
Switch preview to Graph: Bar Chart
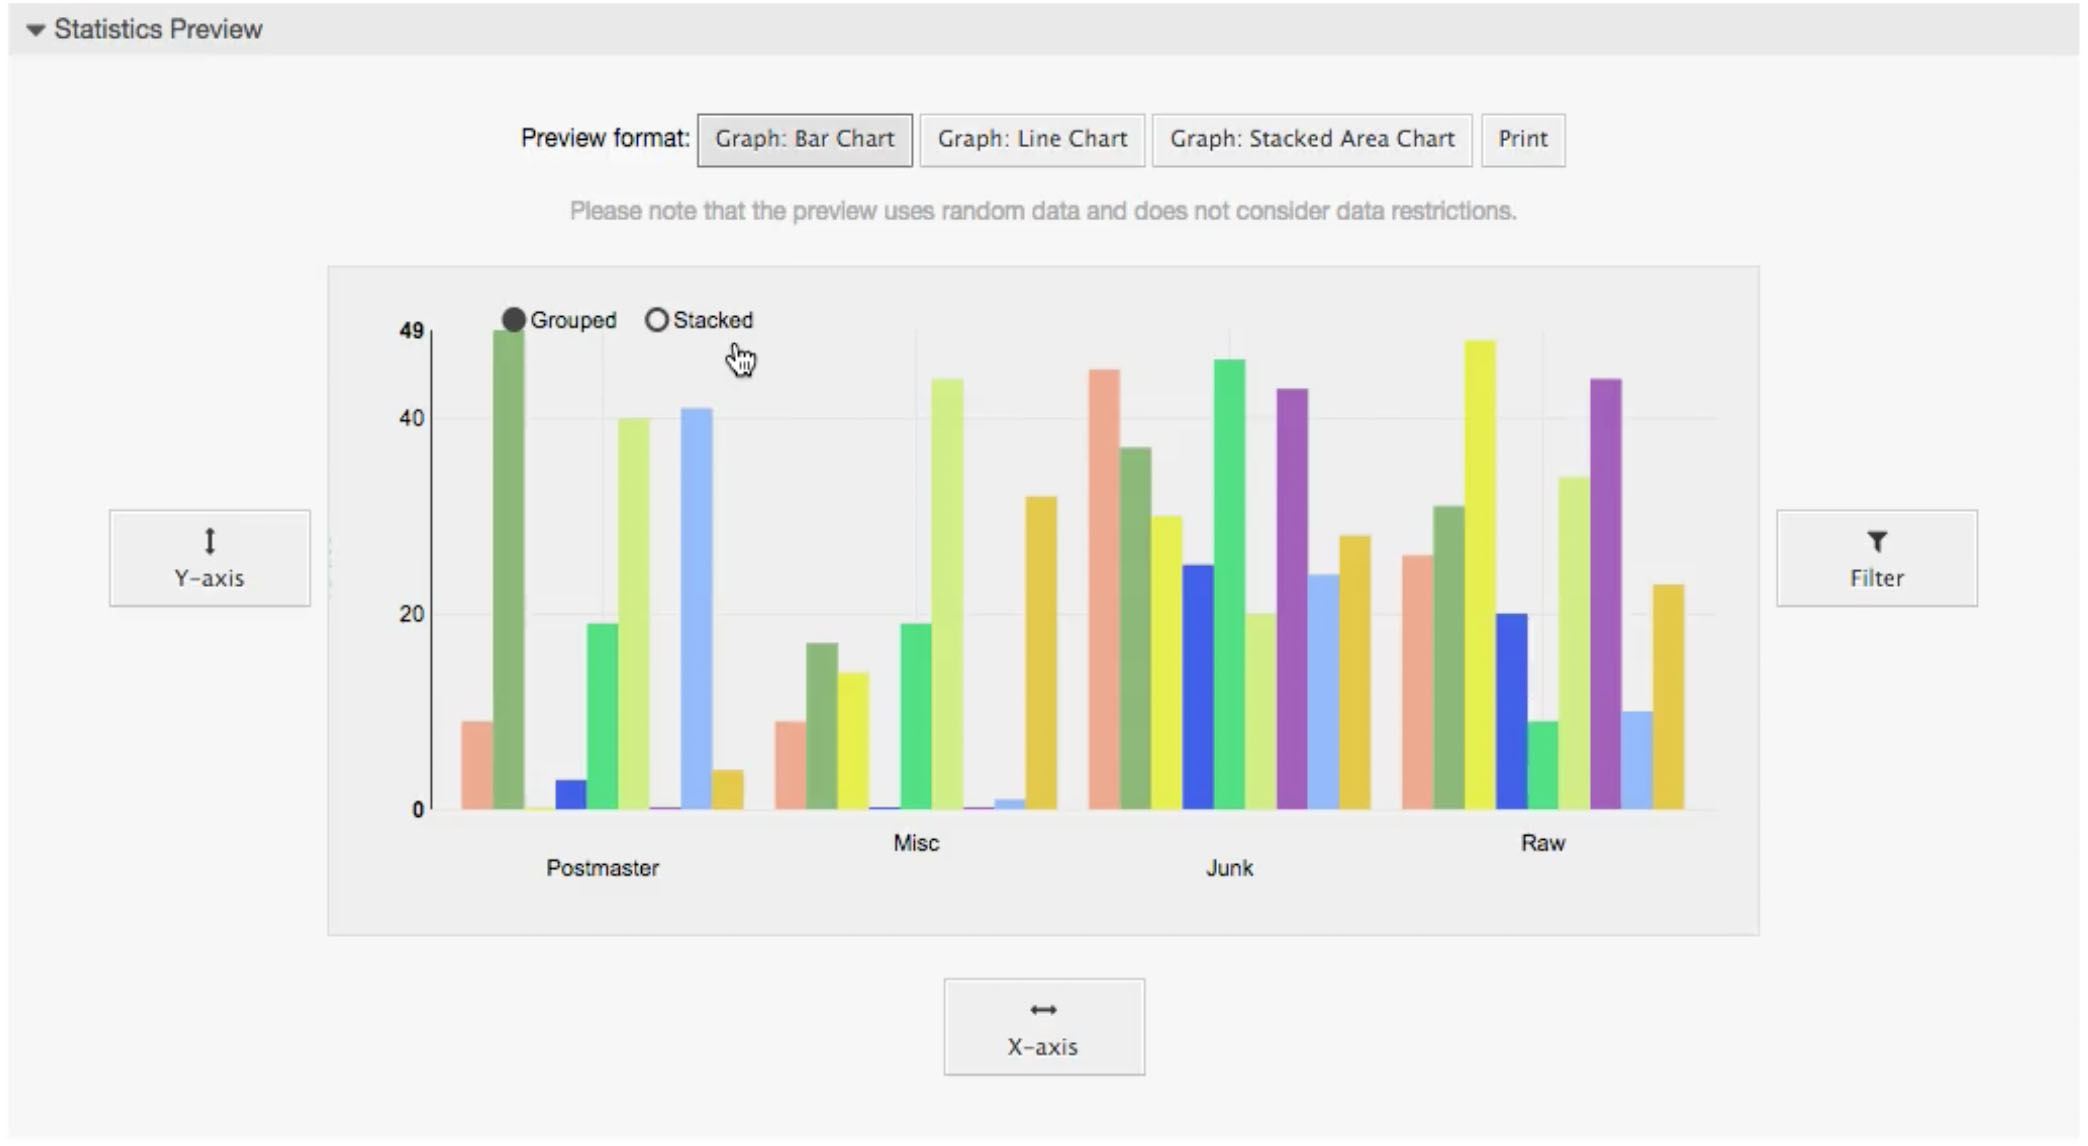click(x=804, y=139)
